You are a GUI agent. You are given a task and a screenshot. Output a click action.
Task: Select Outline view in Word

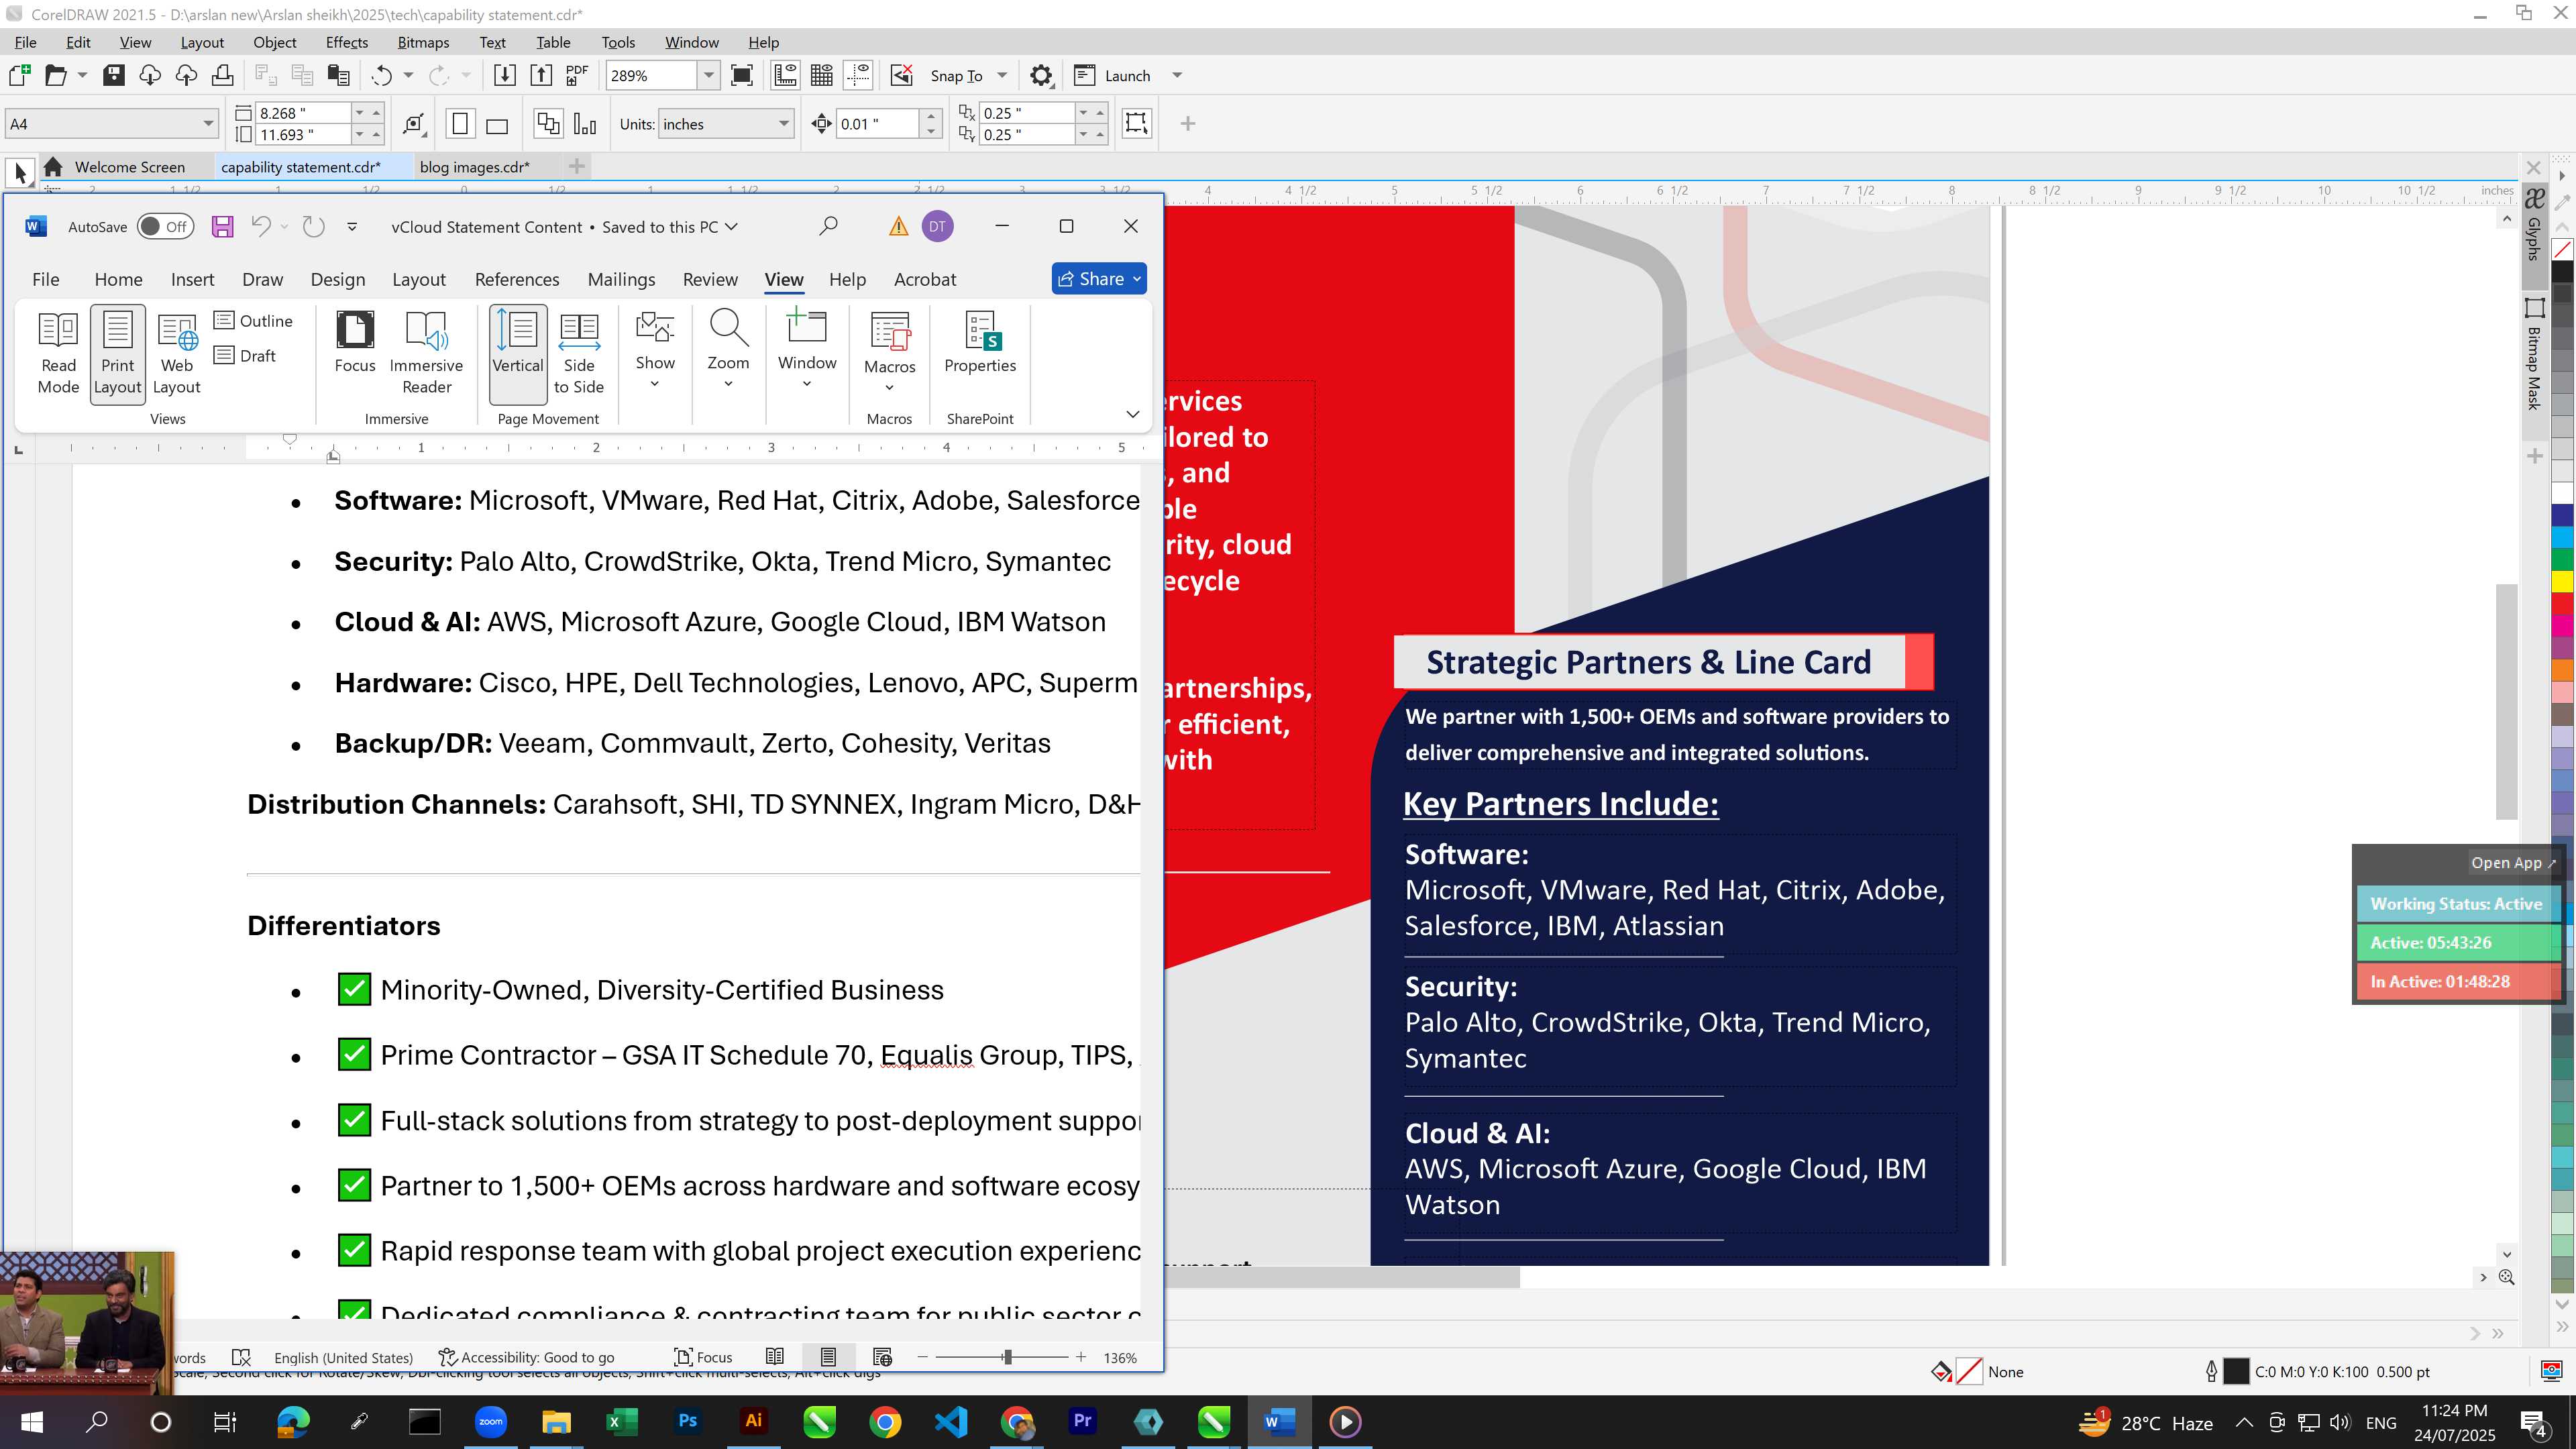pyautogui.click(x=253, y=320)
